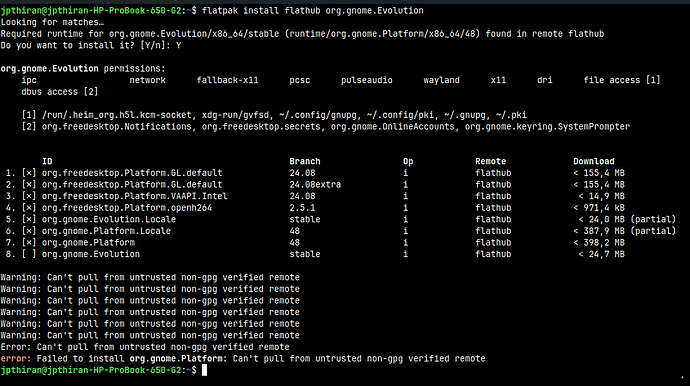Click the 'pulseaudio' permission text
Image resolution: width=690 pixels, height=386 pixels.
(x=367, y=80)
